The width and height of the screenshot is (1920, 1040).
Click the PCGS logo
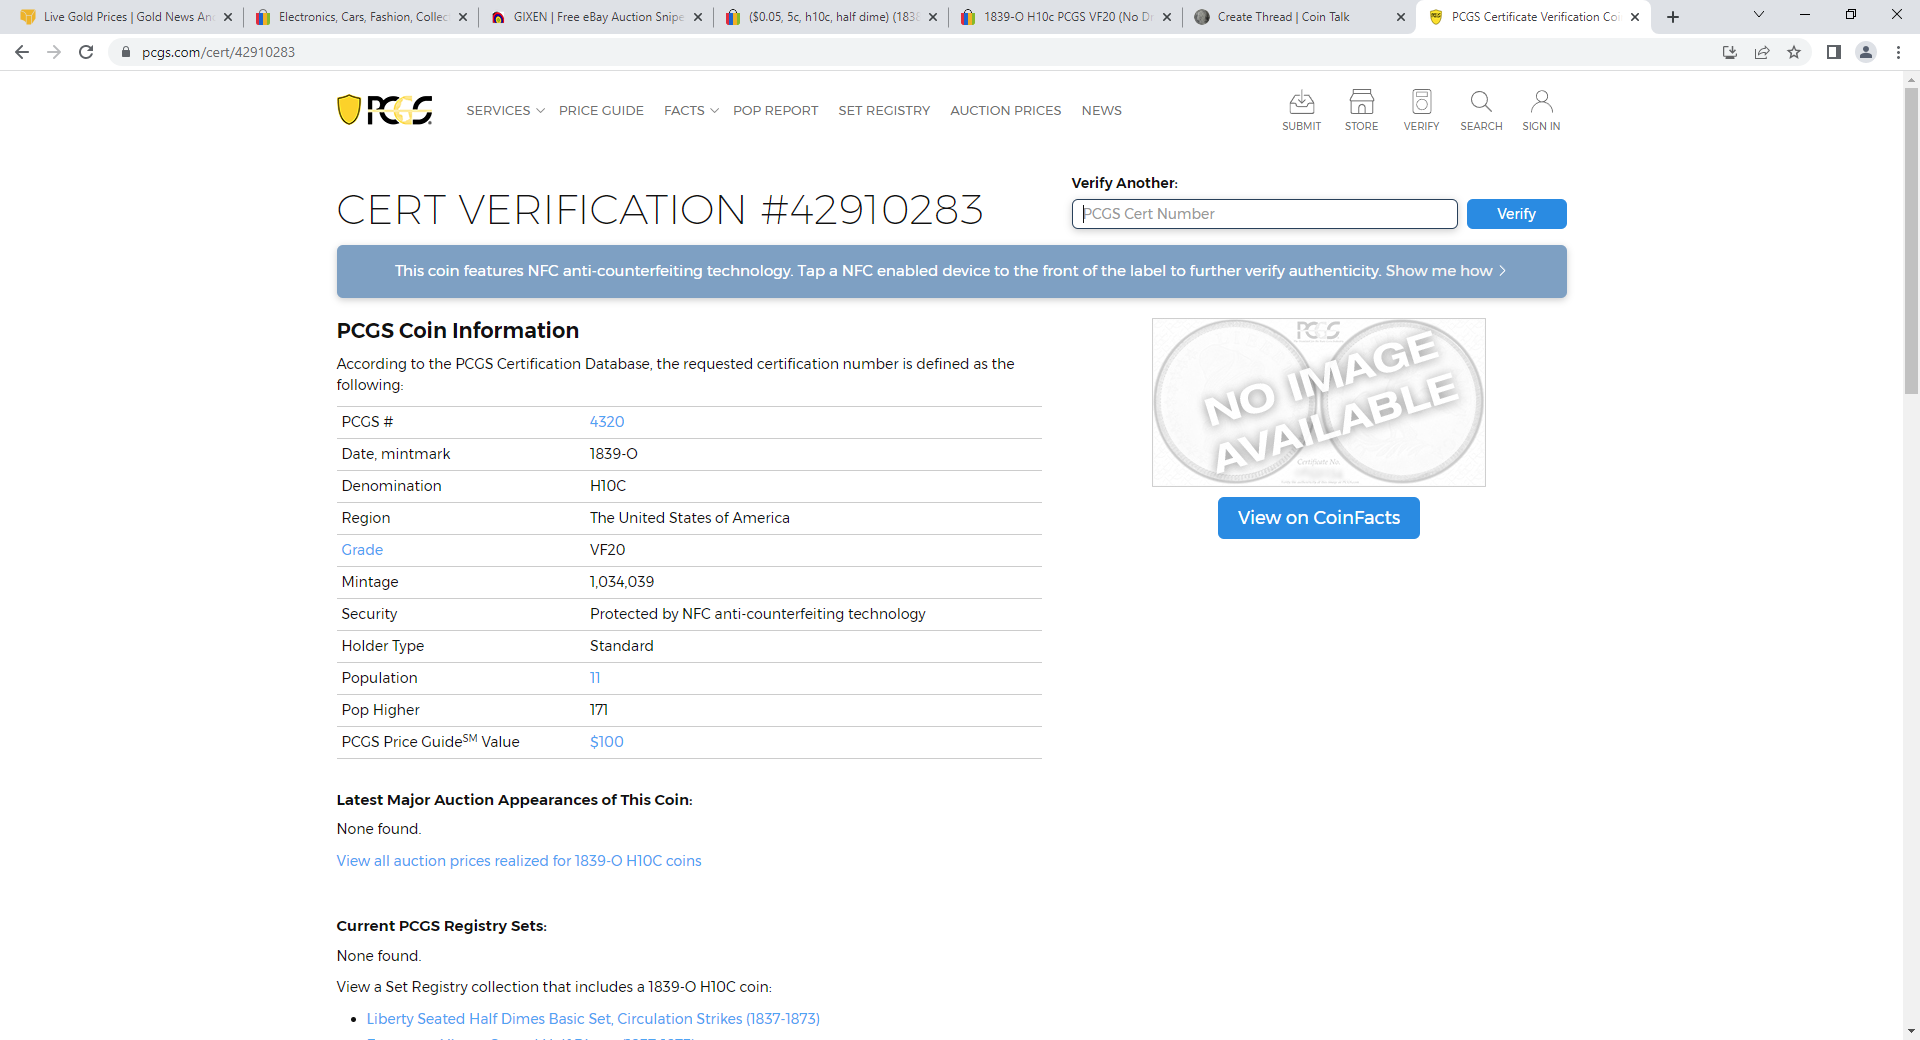pos(385,110)
